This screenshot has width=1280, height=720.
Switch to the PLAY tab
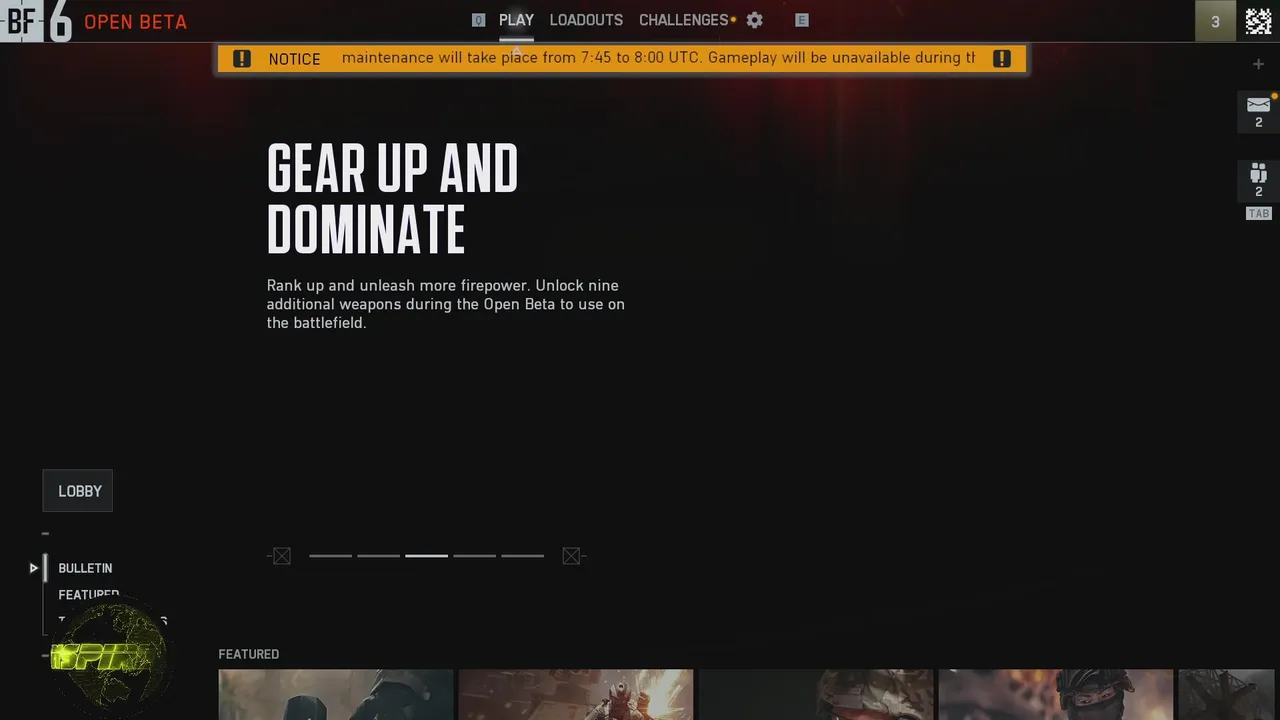point(516,20)
